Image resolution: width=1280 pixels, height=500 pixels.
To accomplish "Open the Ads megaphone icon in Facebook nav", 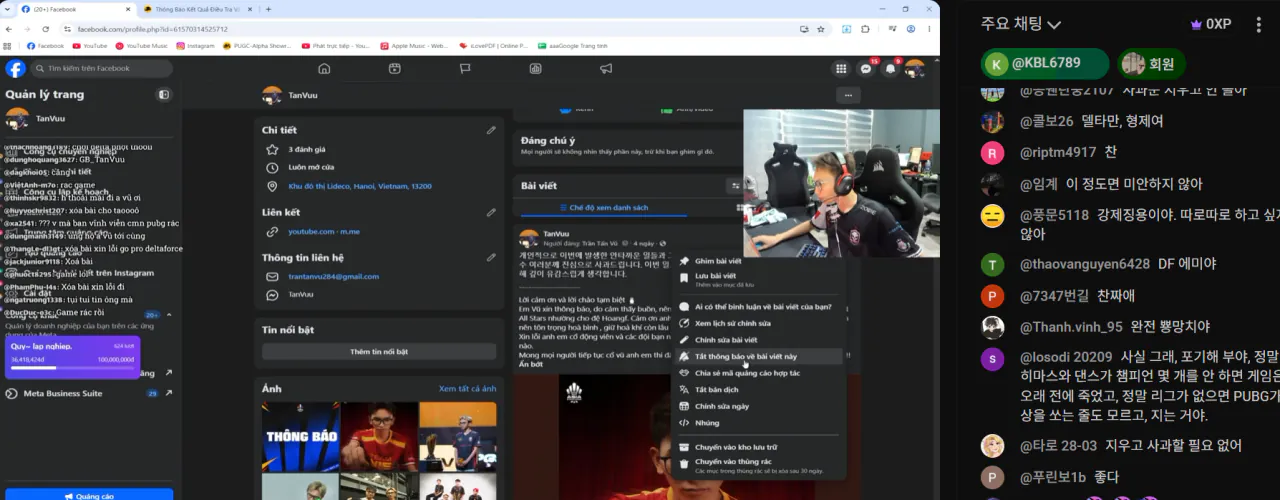I will click(606, 69).
